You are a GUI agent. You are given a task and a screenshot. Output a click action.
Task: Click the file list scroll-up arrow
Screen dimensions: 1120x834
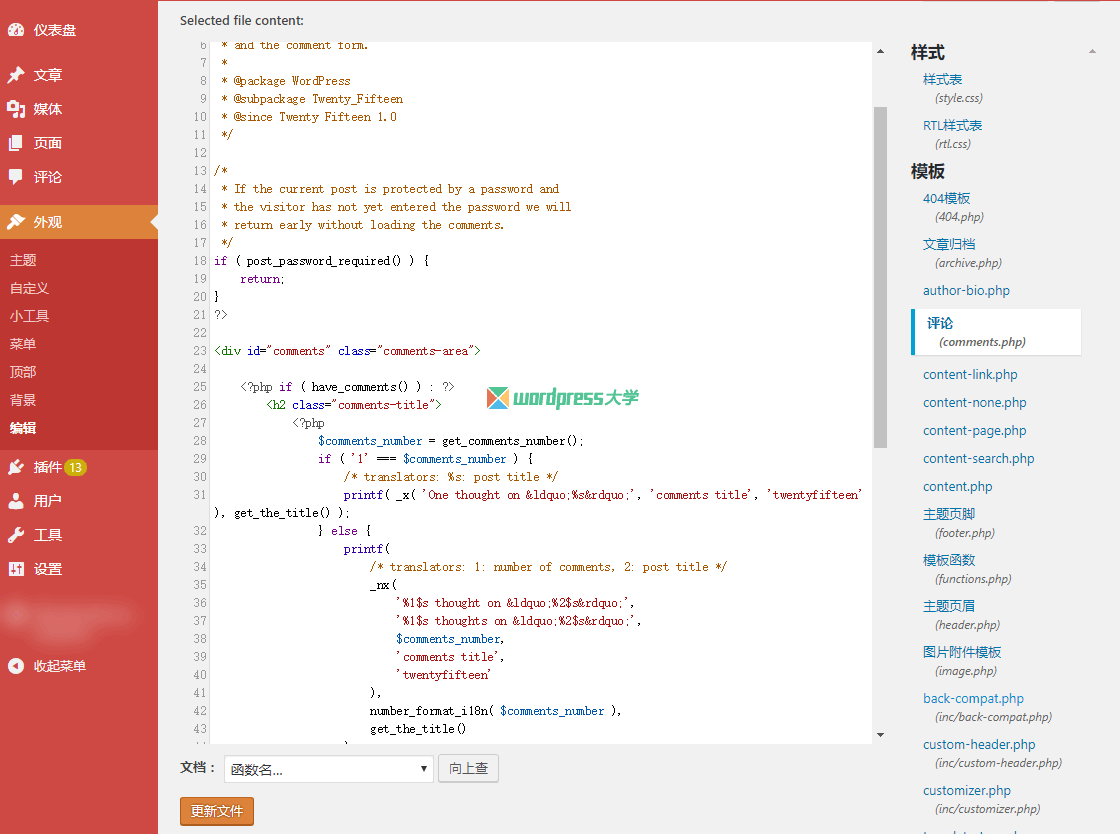1092,51
